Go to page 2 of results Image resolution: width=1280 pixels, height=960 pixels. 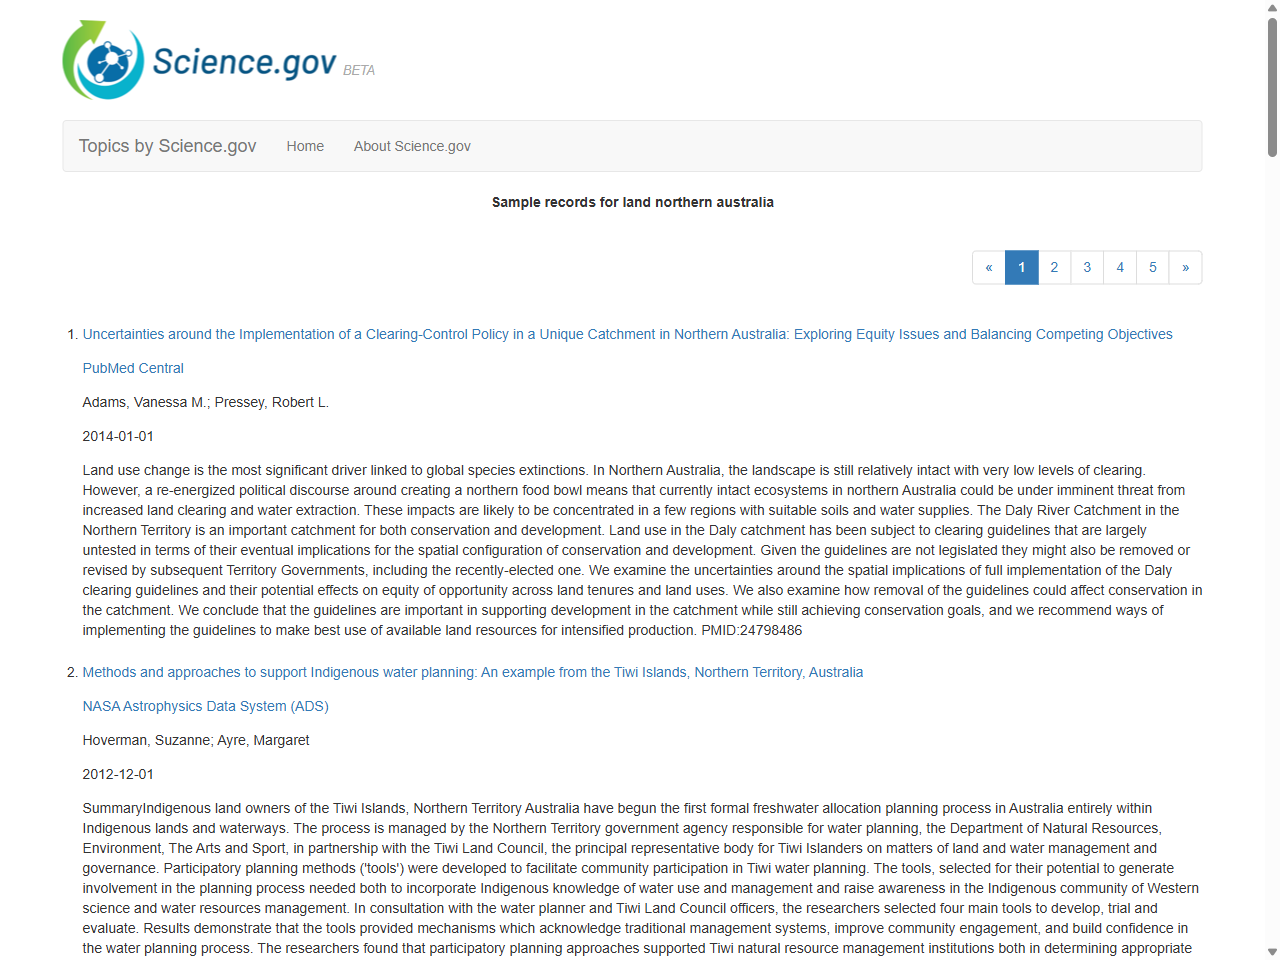[x=1054, y=267]
